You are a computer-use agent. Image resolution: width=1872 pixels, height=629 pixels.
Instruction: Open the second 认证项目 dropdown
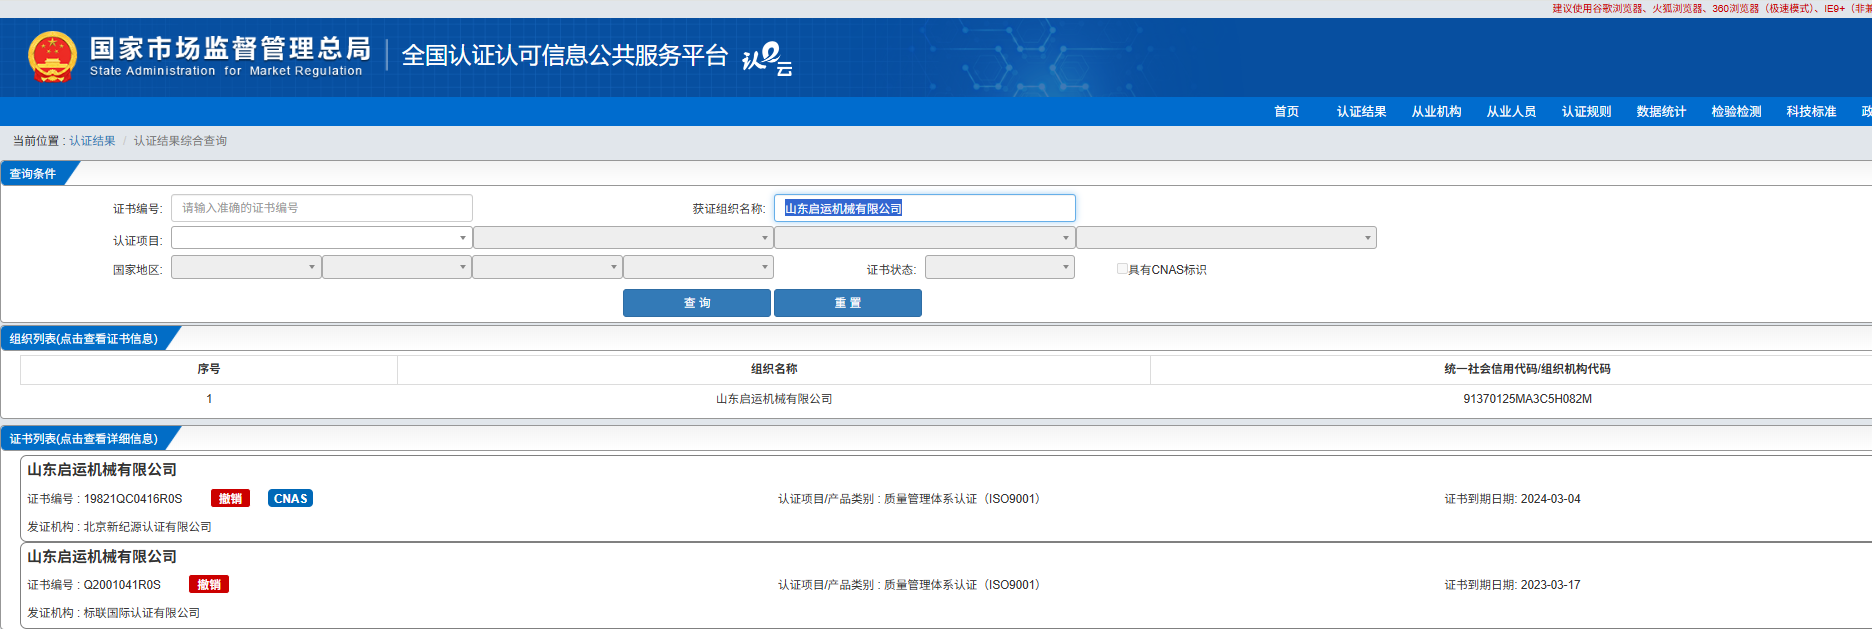point(623,238)
